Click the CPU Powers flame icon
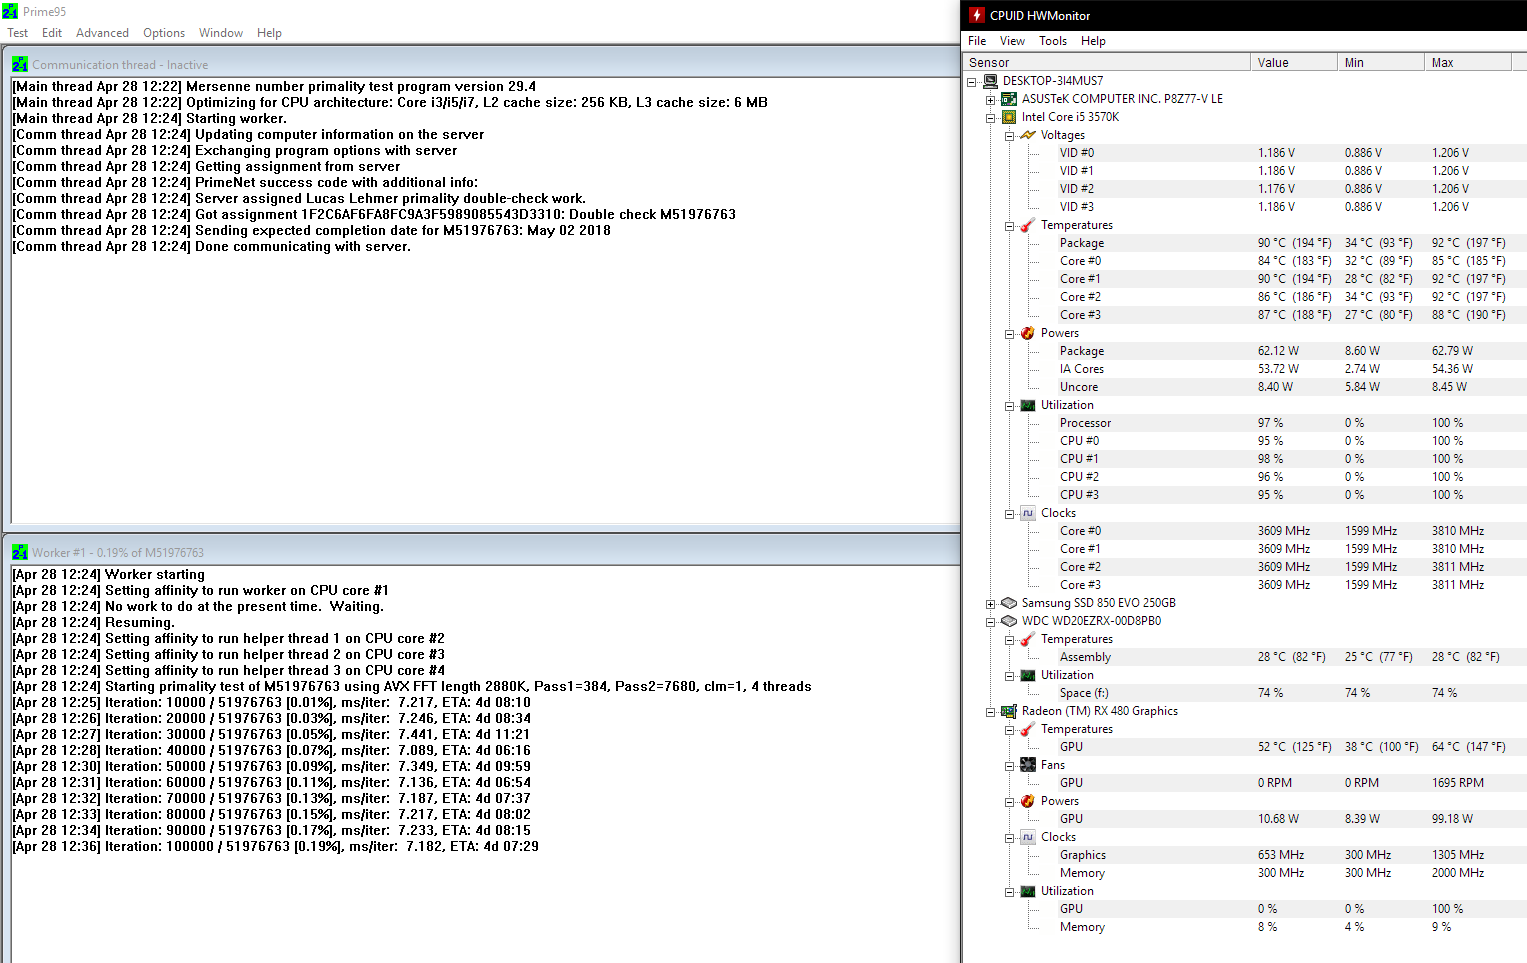Screen dimensions: 1527x963 click(x=1028, y=333)
